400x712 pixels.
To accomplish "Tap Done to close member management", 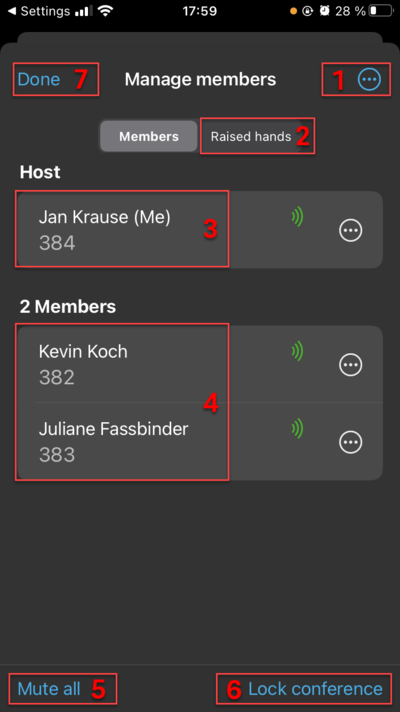I will pos(39,79).
